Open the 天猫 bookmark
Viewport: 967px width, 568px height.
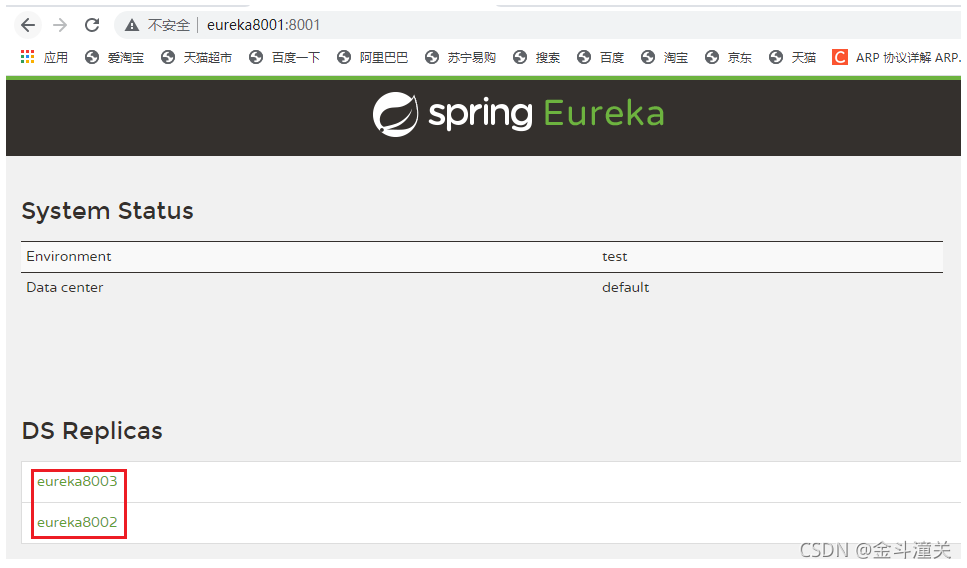pos(792,57)
